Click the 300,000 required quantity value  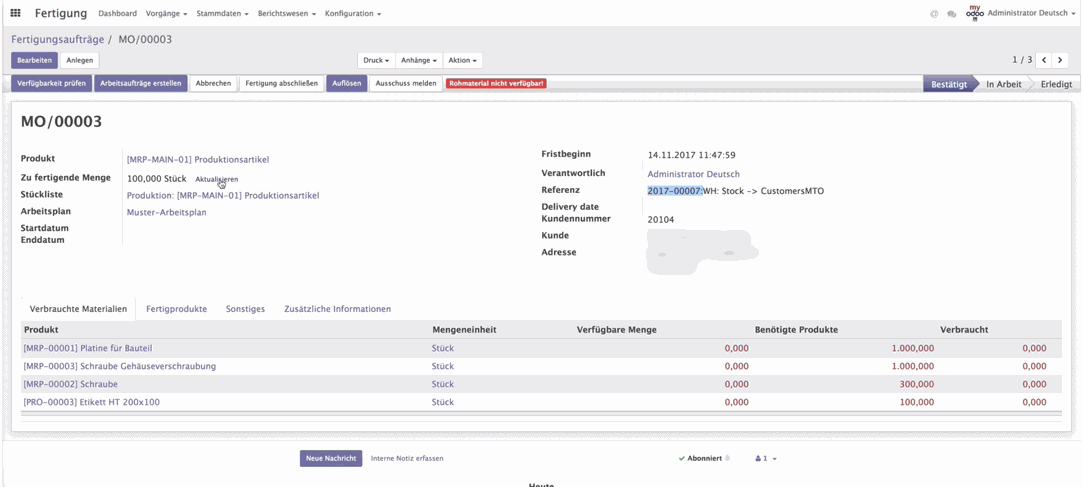(918, 384)
